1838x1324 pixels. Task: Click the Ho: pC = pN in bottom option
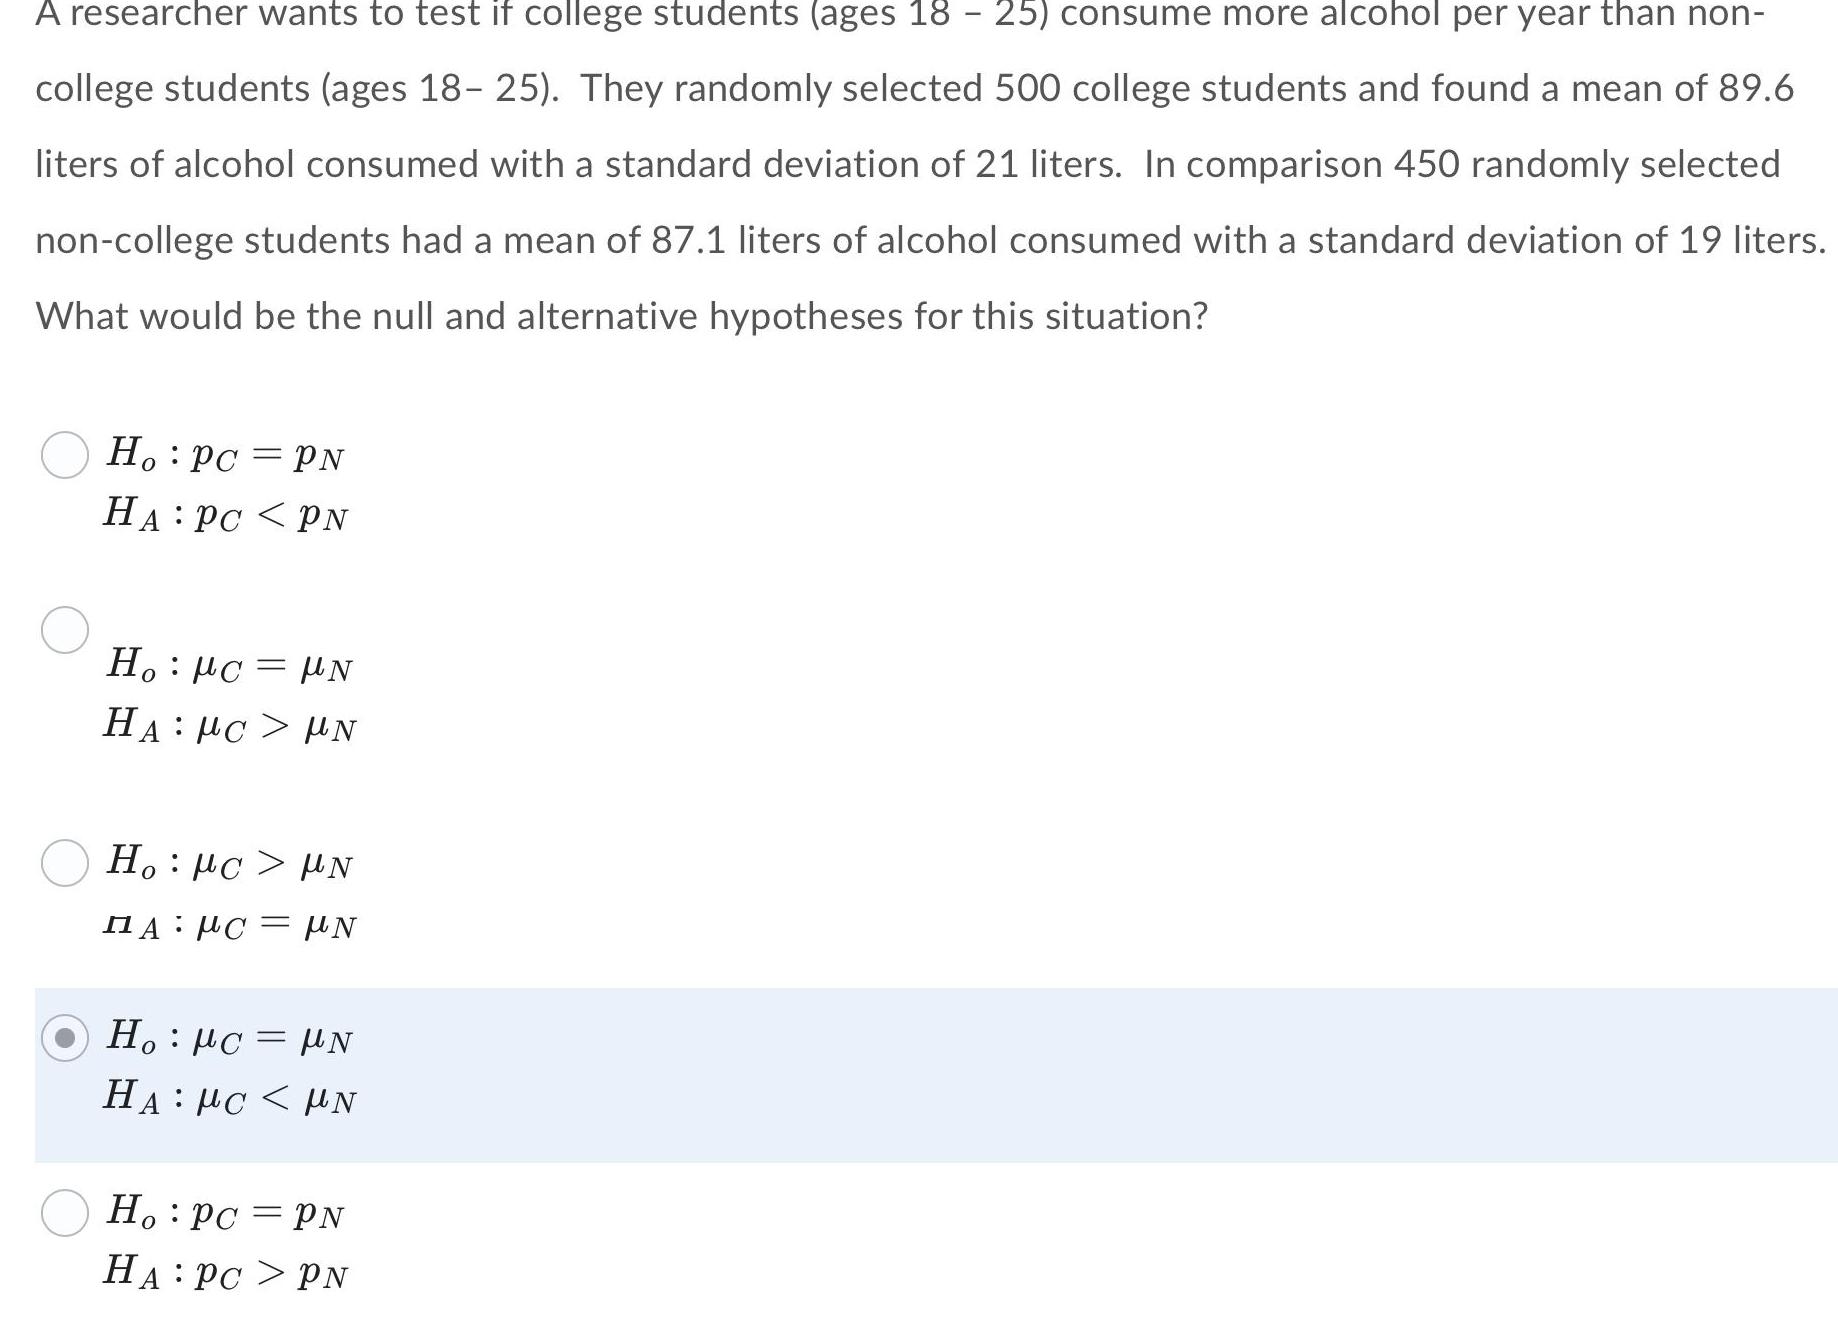[x=225, y=1212]
